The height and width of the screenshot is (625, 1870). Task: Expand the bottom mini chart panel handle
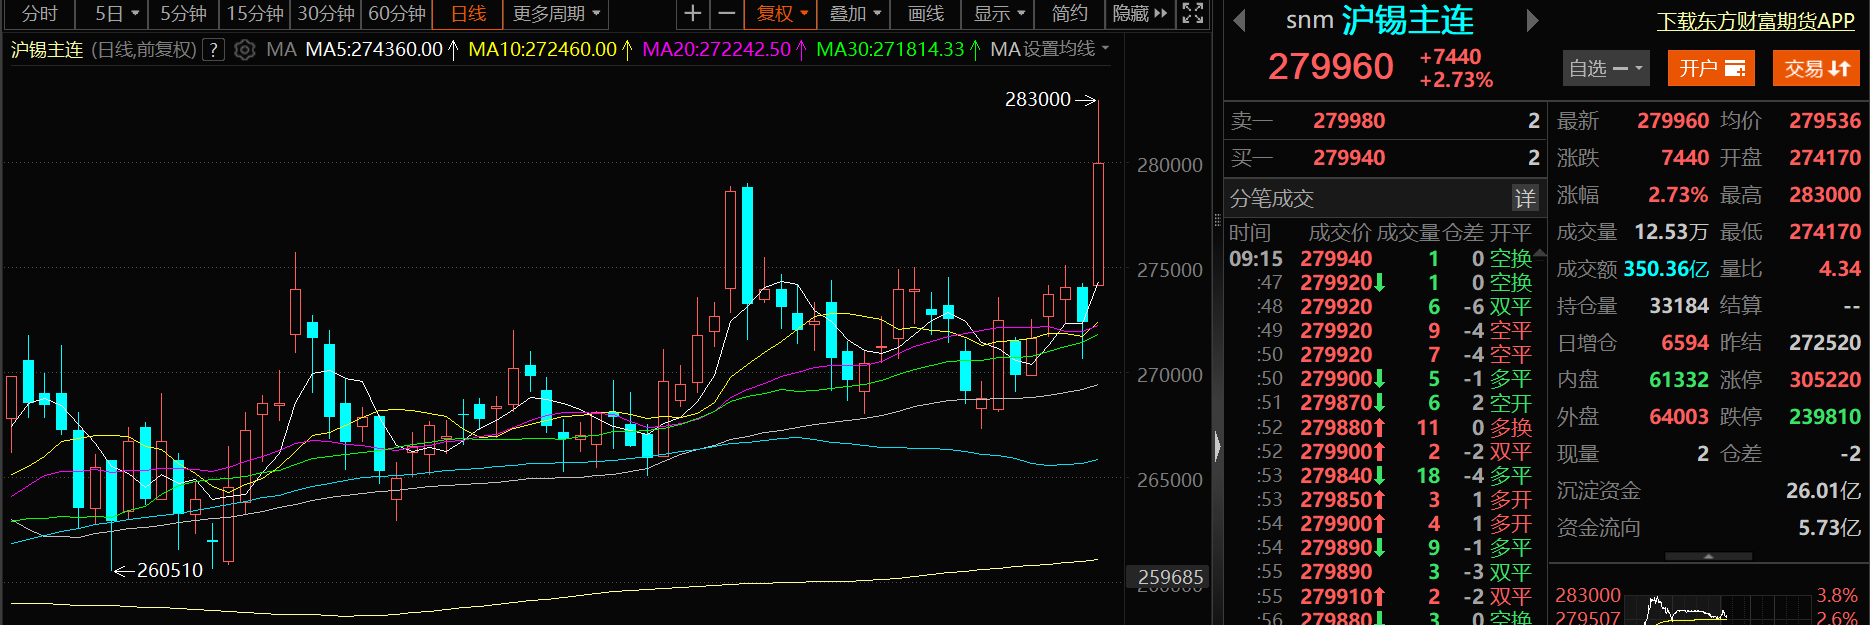pyautogui.click(x=1708, y=556)
